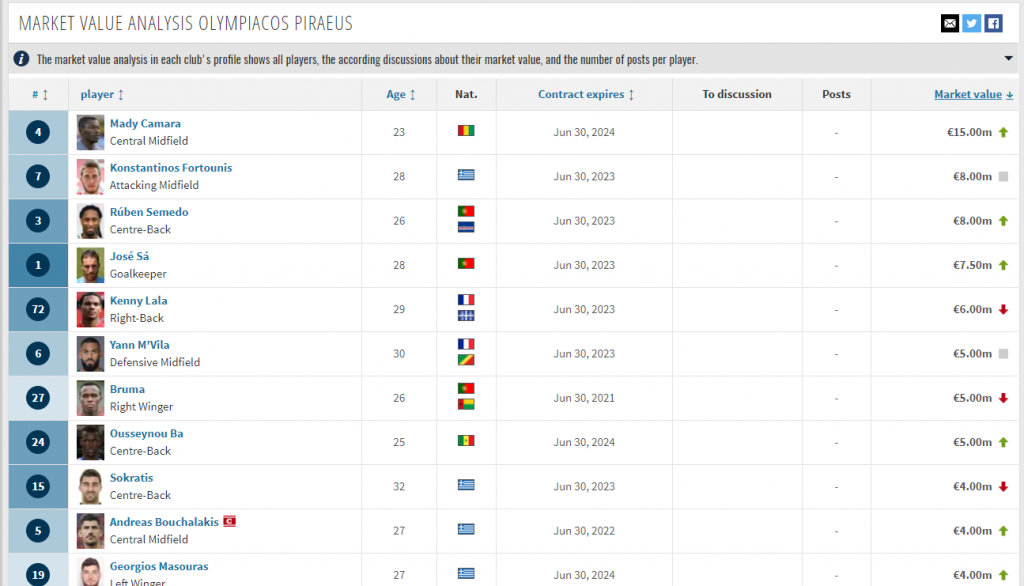Click Sokratis player photo
This screenshot has width=1024, height=586.
click(90, 486)
